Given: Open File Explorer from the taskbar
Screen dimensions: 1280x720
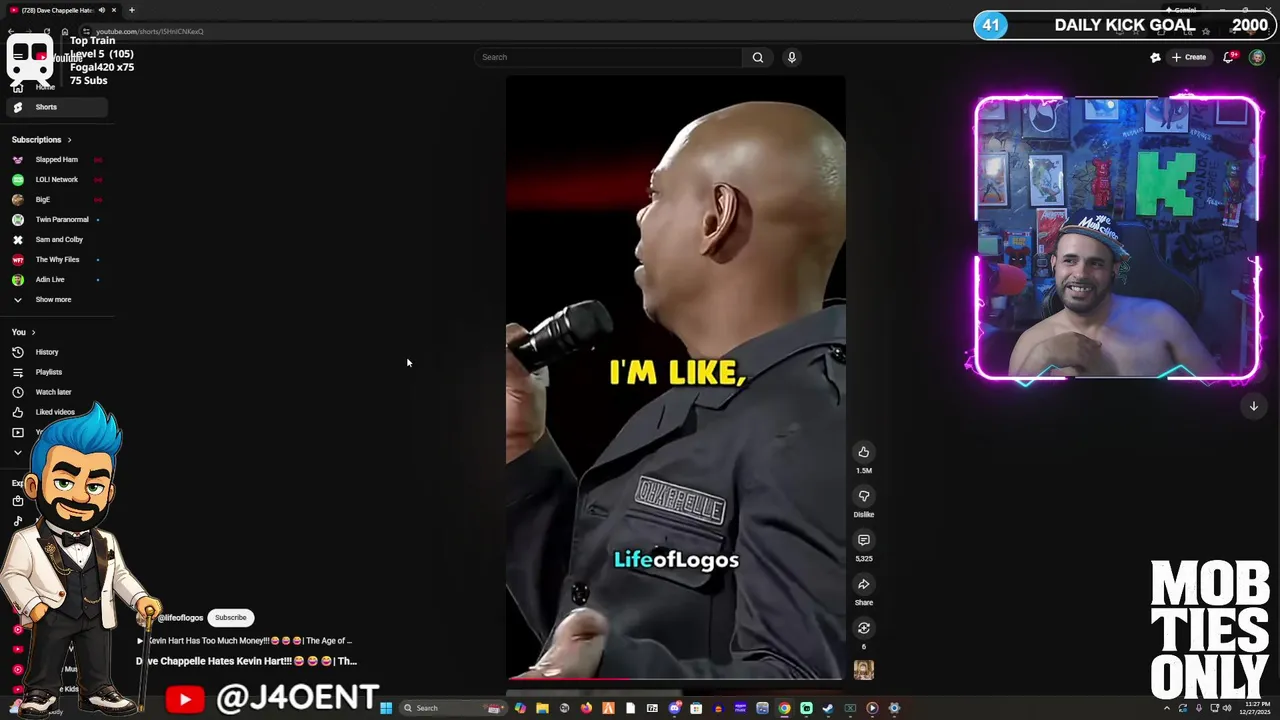Looking at the screenshot, I should (x=542, y=708).
